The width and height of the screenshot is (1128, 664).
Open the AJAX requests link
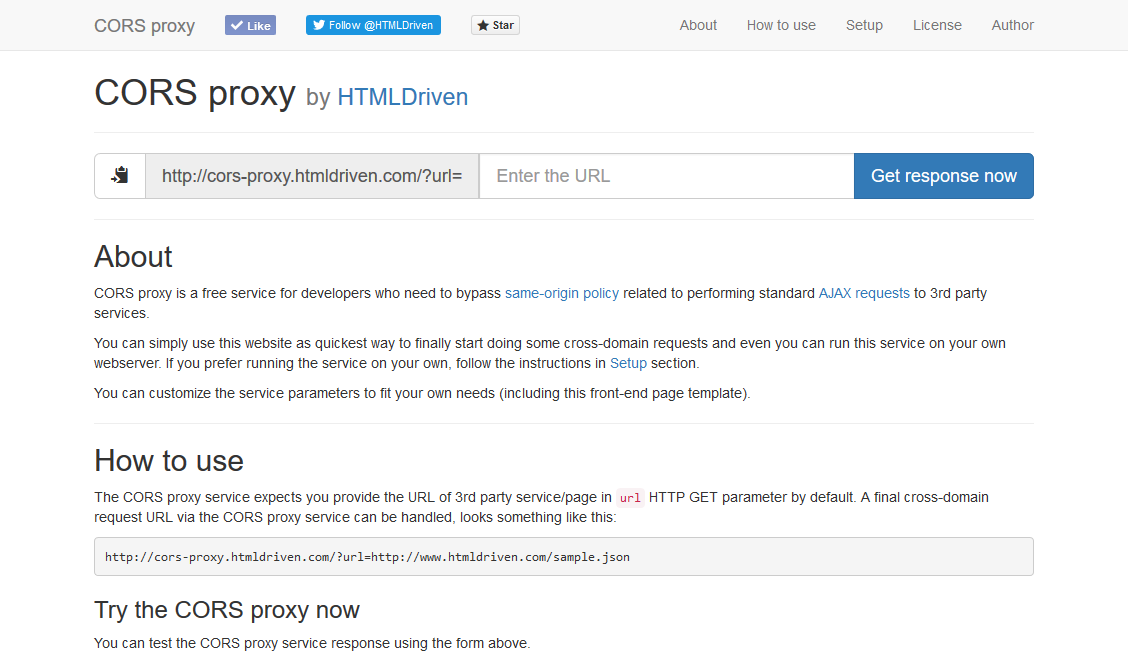pos(864,294)
